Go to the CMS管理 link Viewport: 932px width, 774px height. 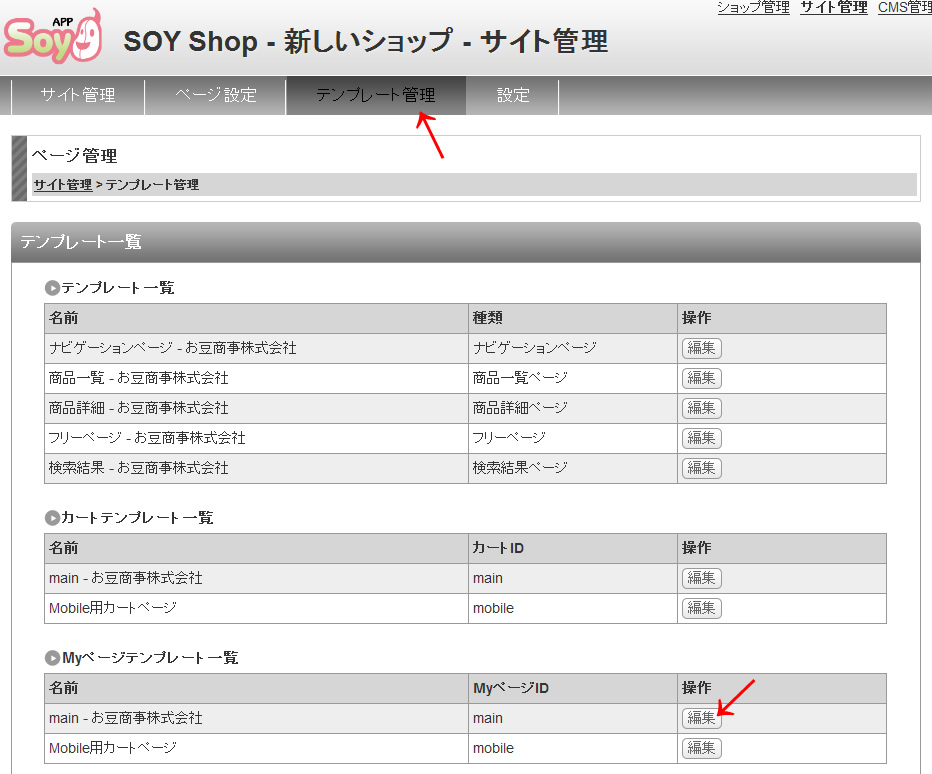click(905, 7)
